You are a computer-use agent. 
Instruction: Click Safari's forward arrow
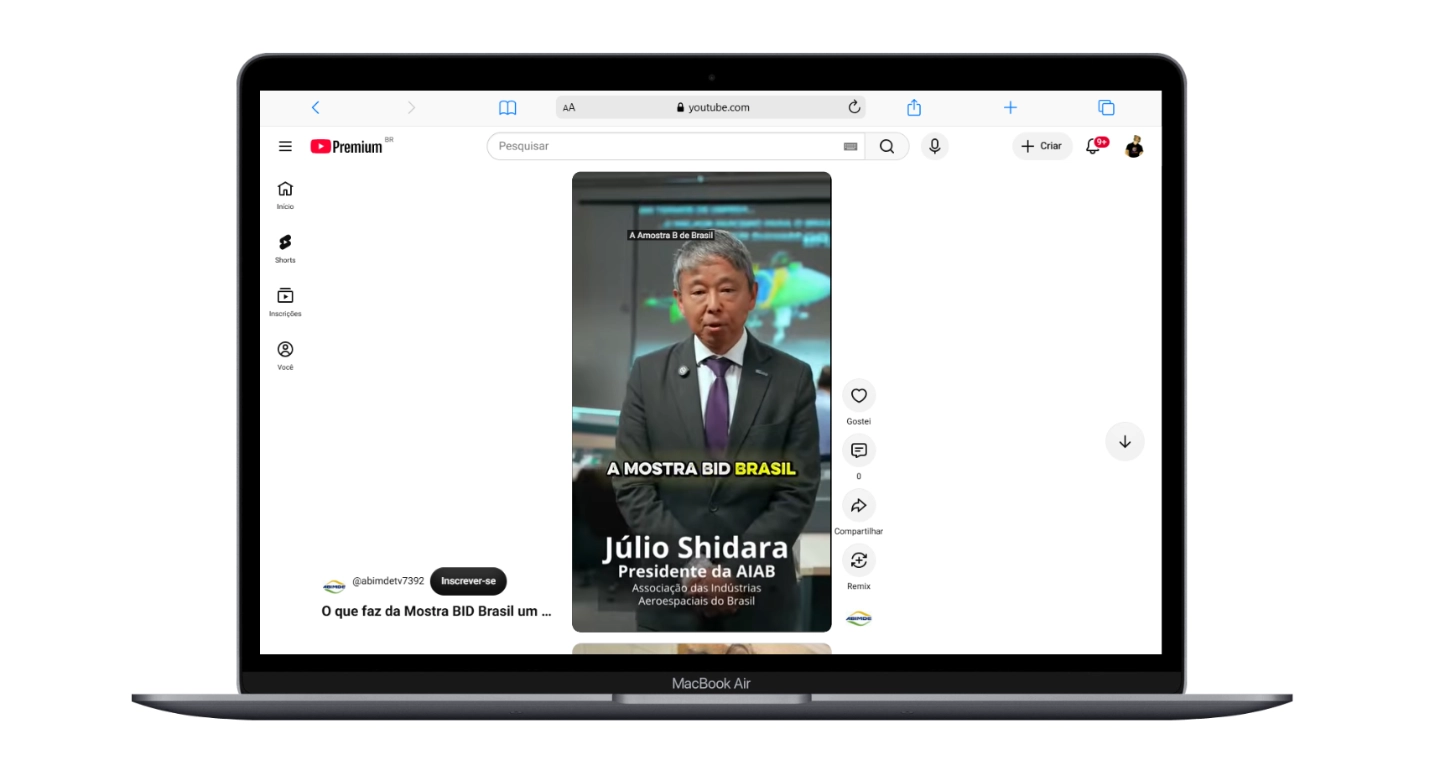click(411, 108)
